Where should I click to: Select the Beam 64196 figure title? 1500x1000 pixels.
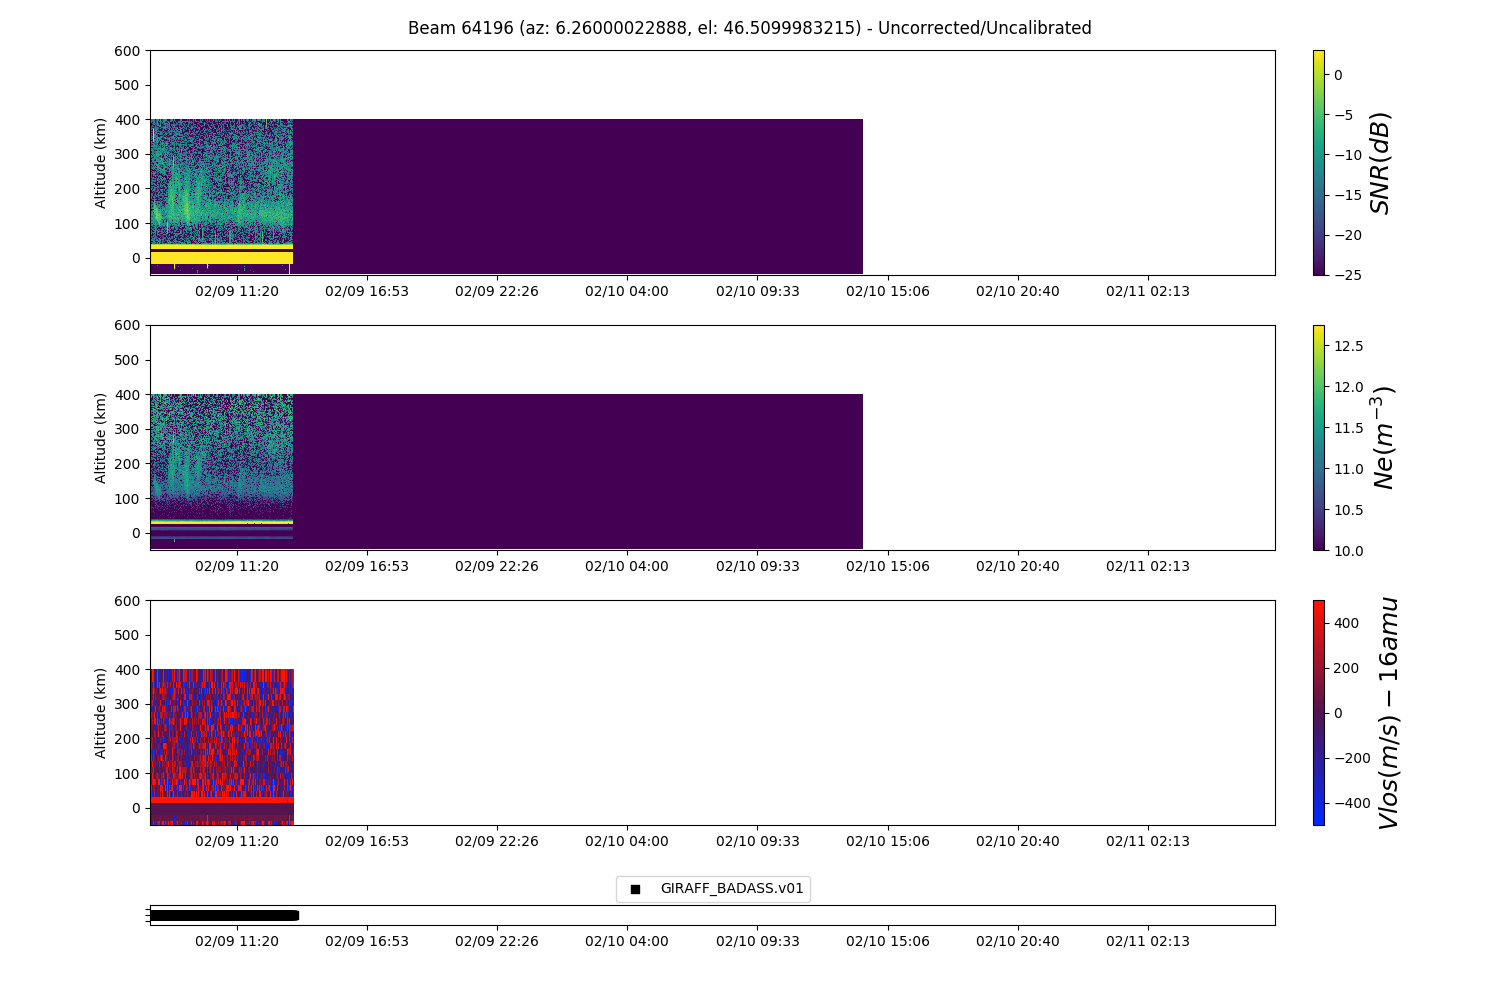(x=750, y=28)
